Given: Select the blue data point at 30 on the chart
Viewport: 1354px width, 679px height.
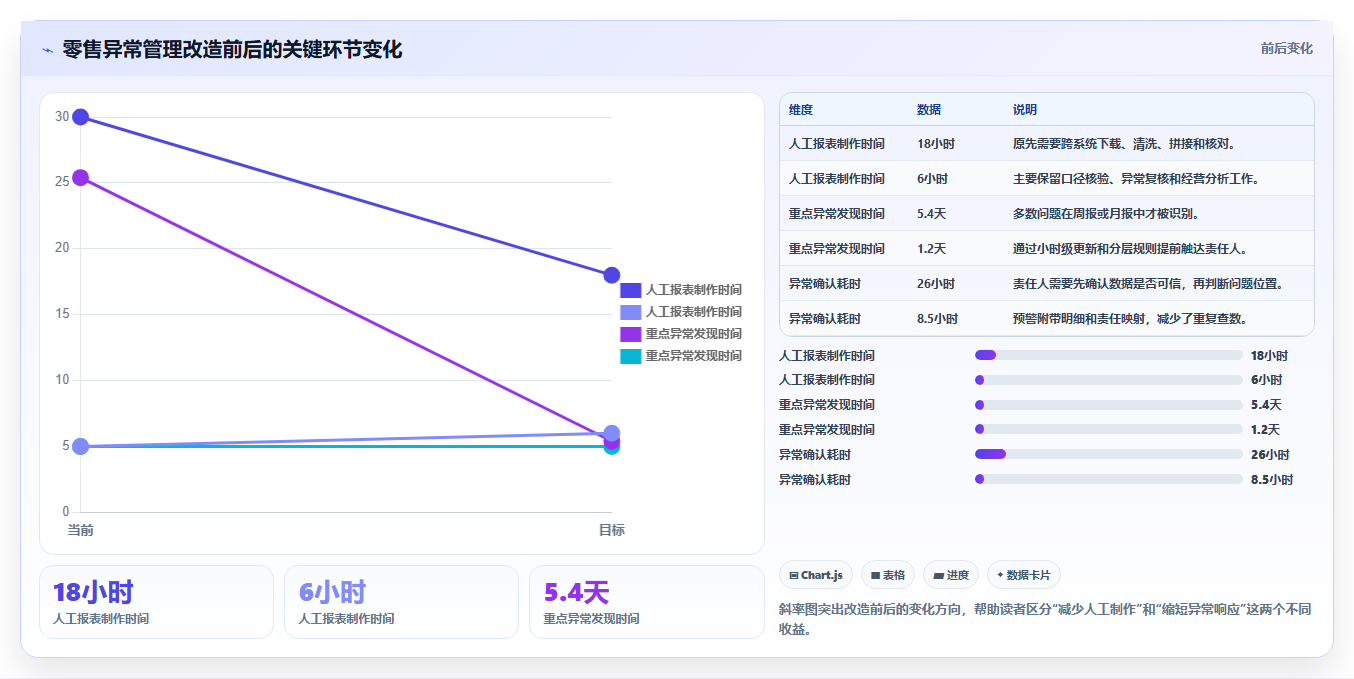Looking at the screenshot, I should (81, 117).
